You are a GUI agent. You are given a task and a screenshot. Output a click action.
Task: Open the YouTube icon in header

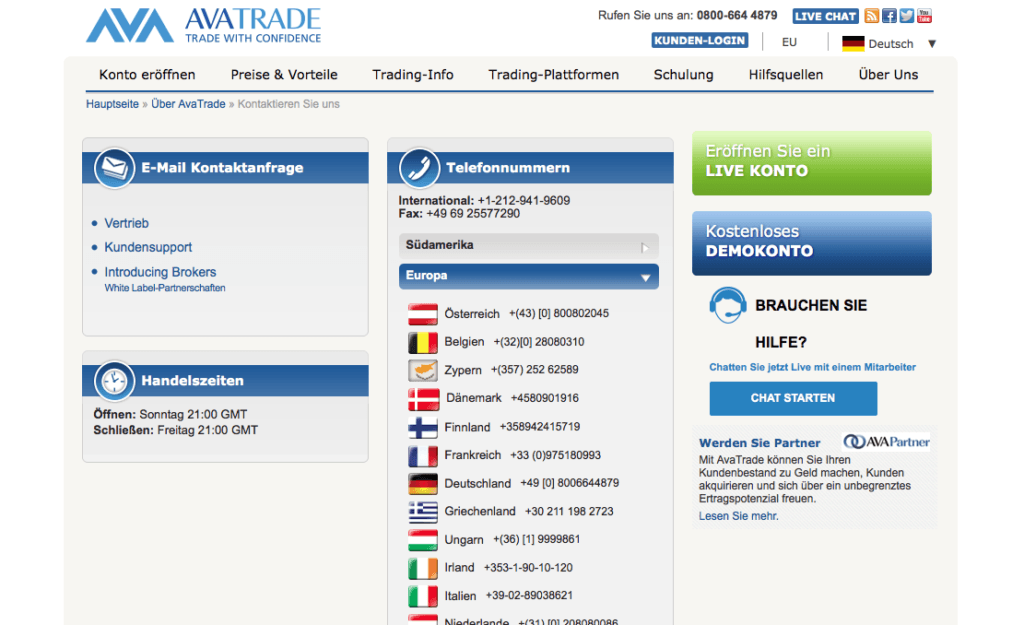pos(924,16)
